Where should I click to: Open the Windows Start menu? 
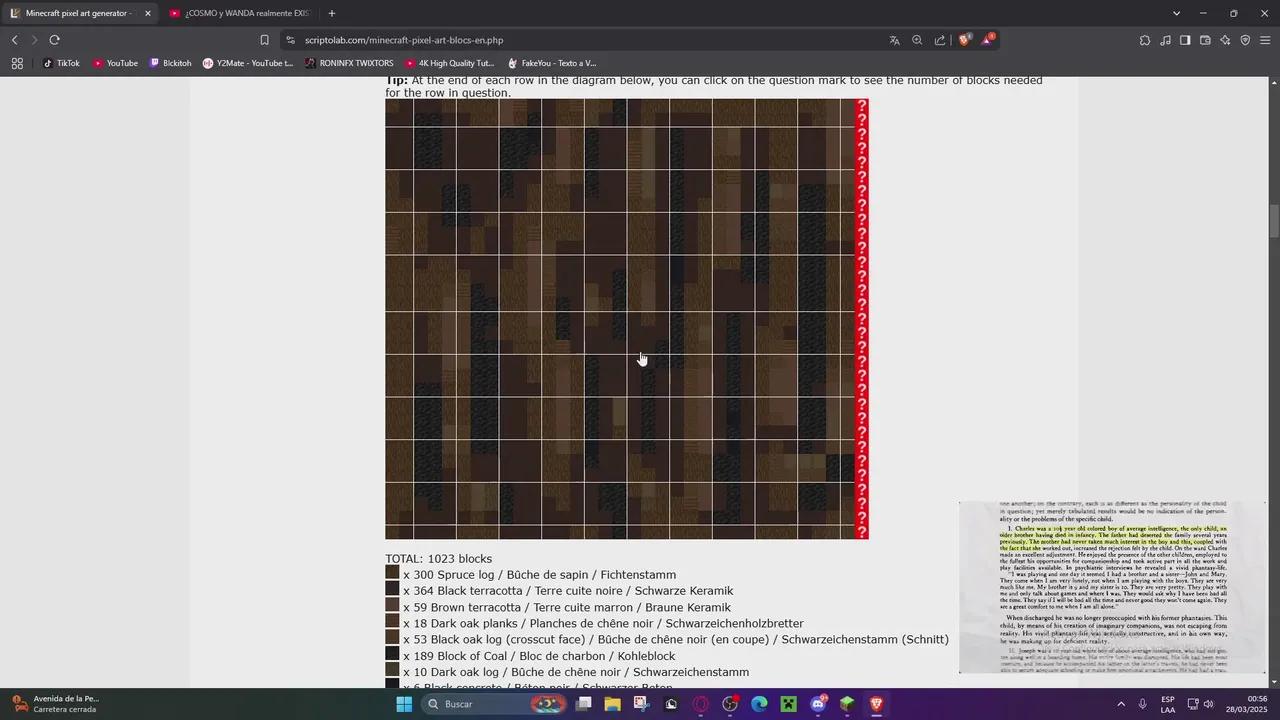tap(404, 704)
